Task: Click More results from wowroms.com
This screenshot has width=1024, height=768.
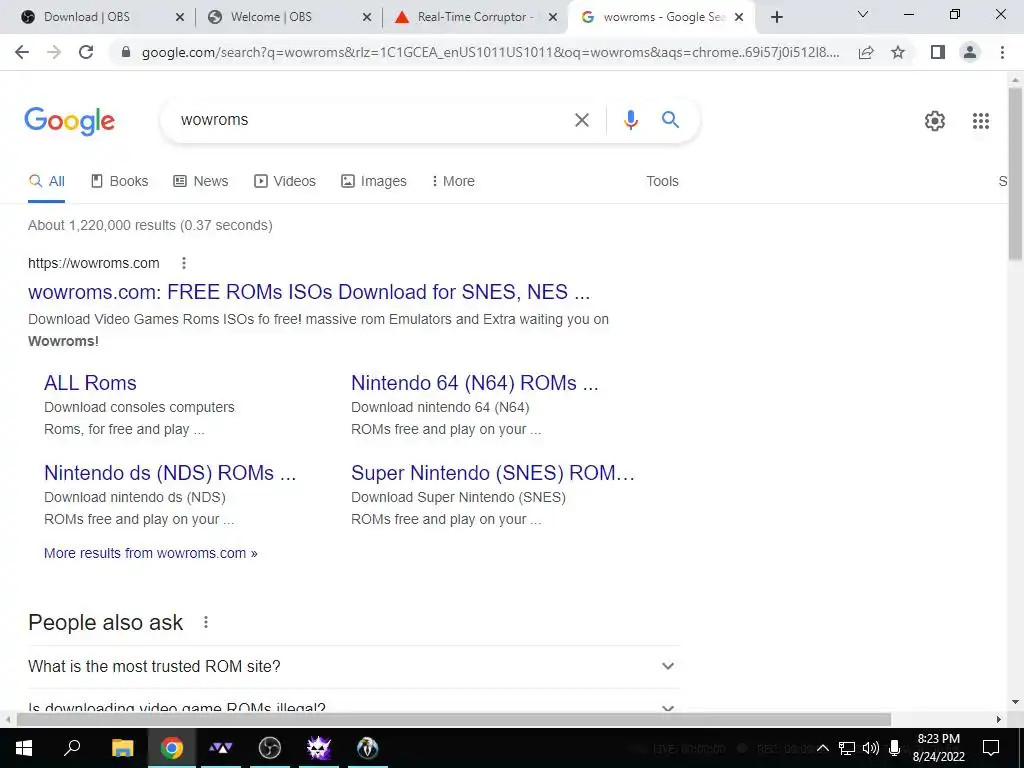Action: point(150,553)
